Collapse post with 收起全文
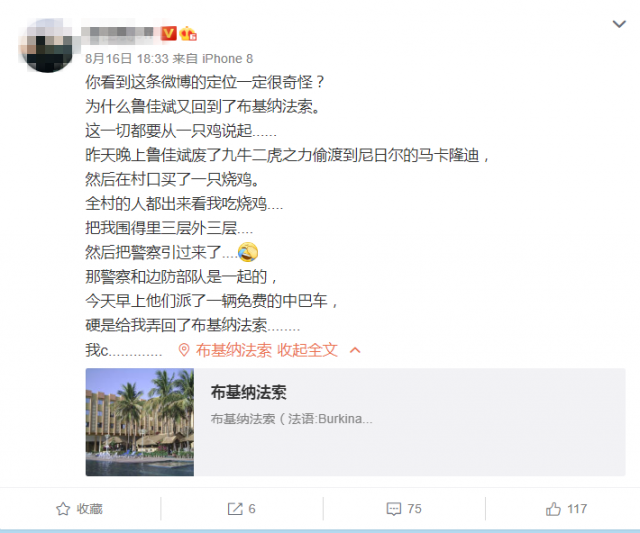640x533 pixels. 307,350
